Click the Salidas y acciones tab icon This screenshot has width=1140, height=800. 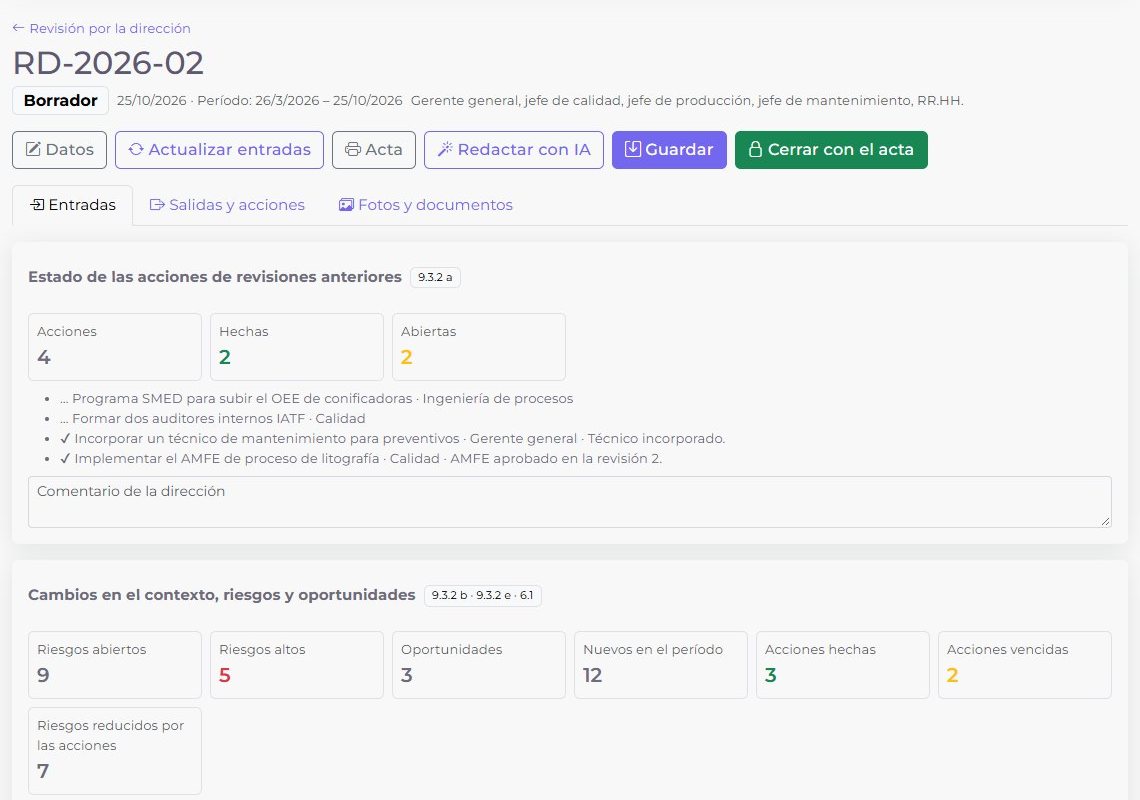[157, 205]
